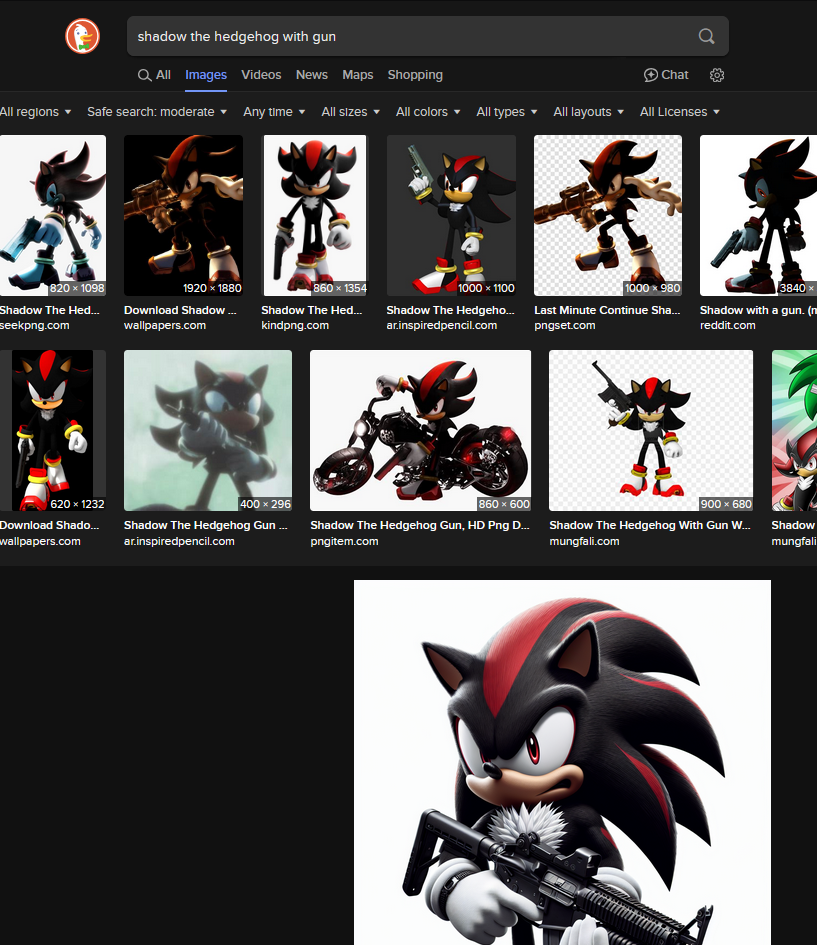Switch to the Videos tab

[261, 75]
